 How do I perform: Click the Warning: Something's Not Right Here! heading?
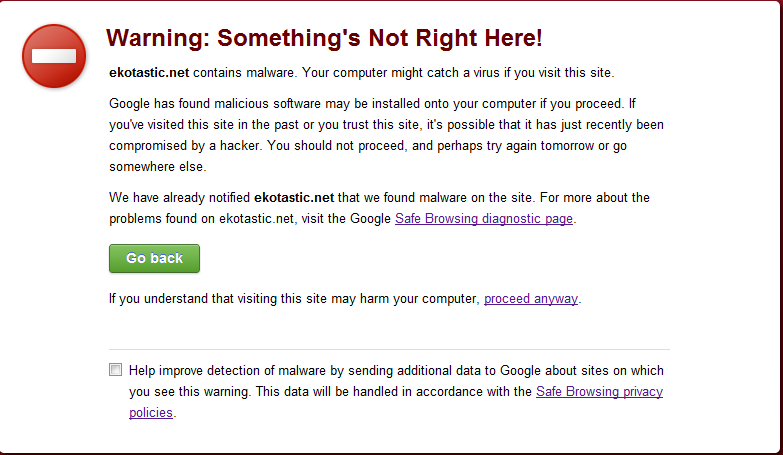[x=324, y=38]
